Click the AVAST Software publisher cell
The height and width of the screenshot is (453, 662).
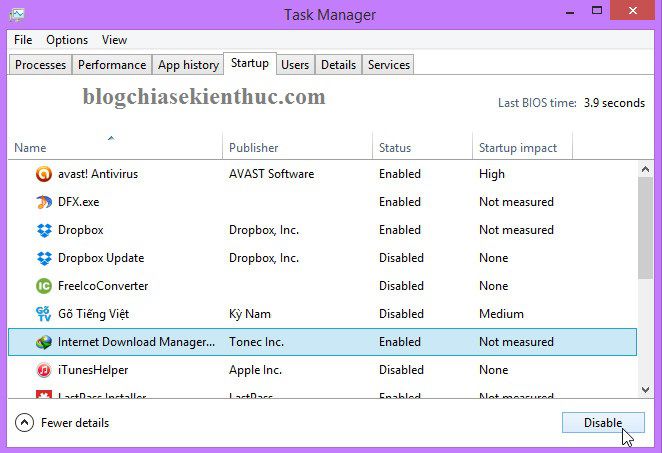pos(271,174)
